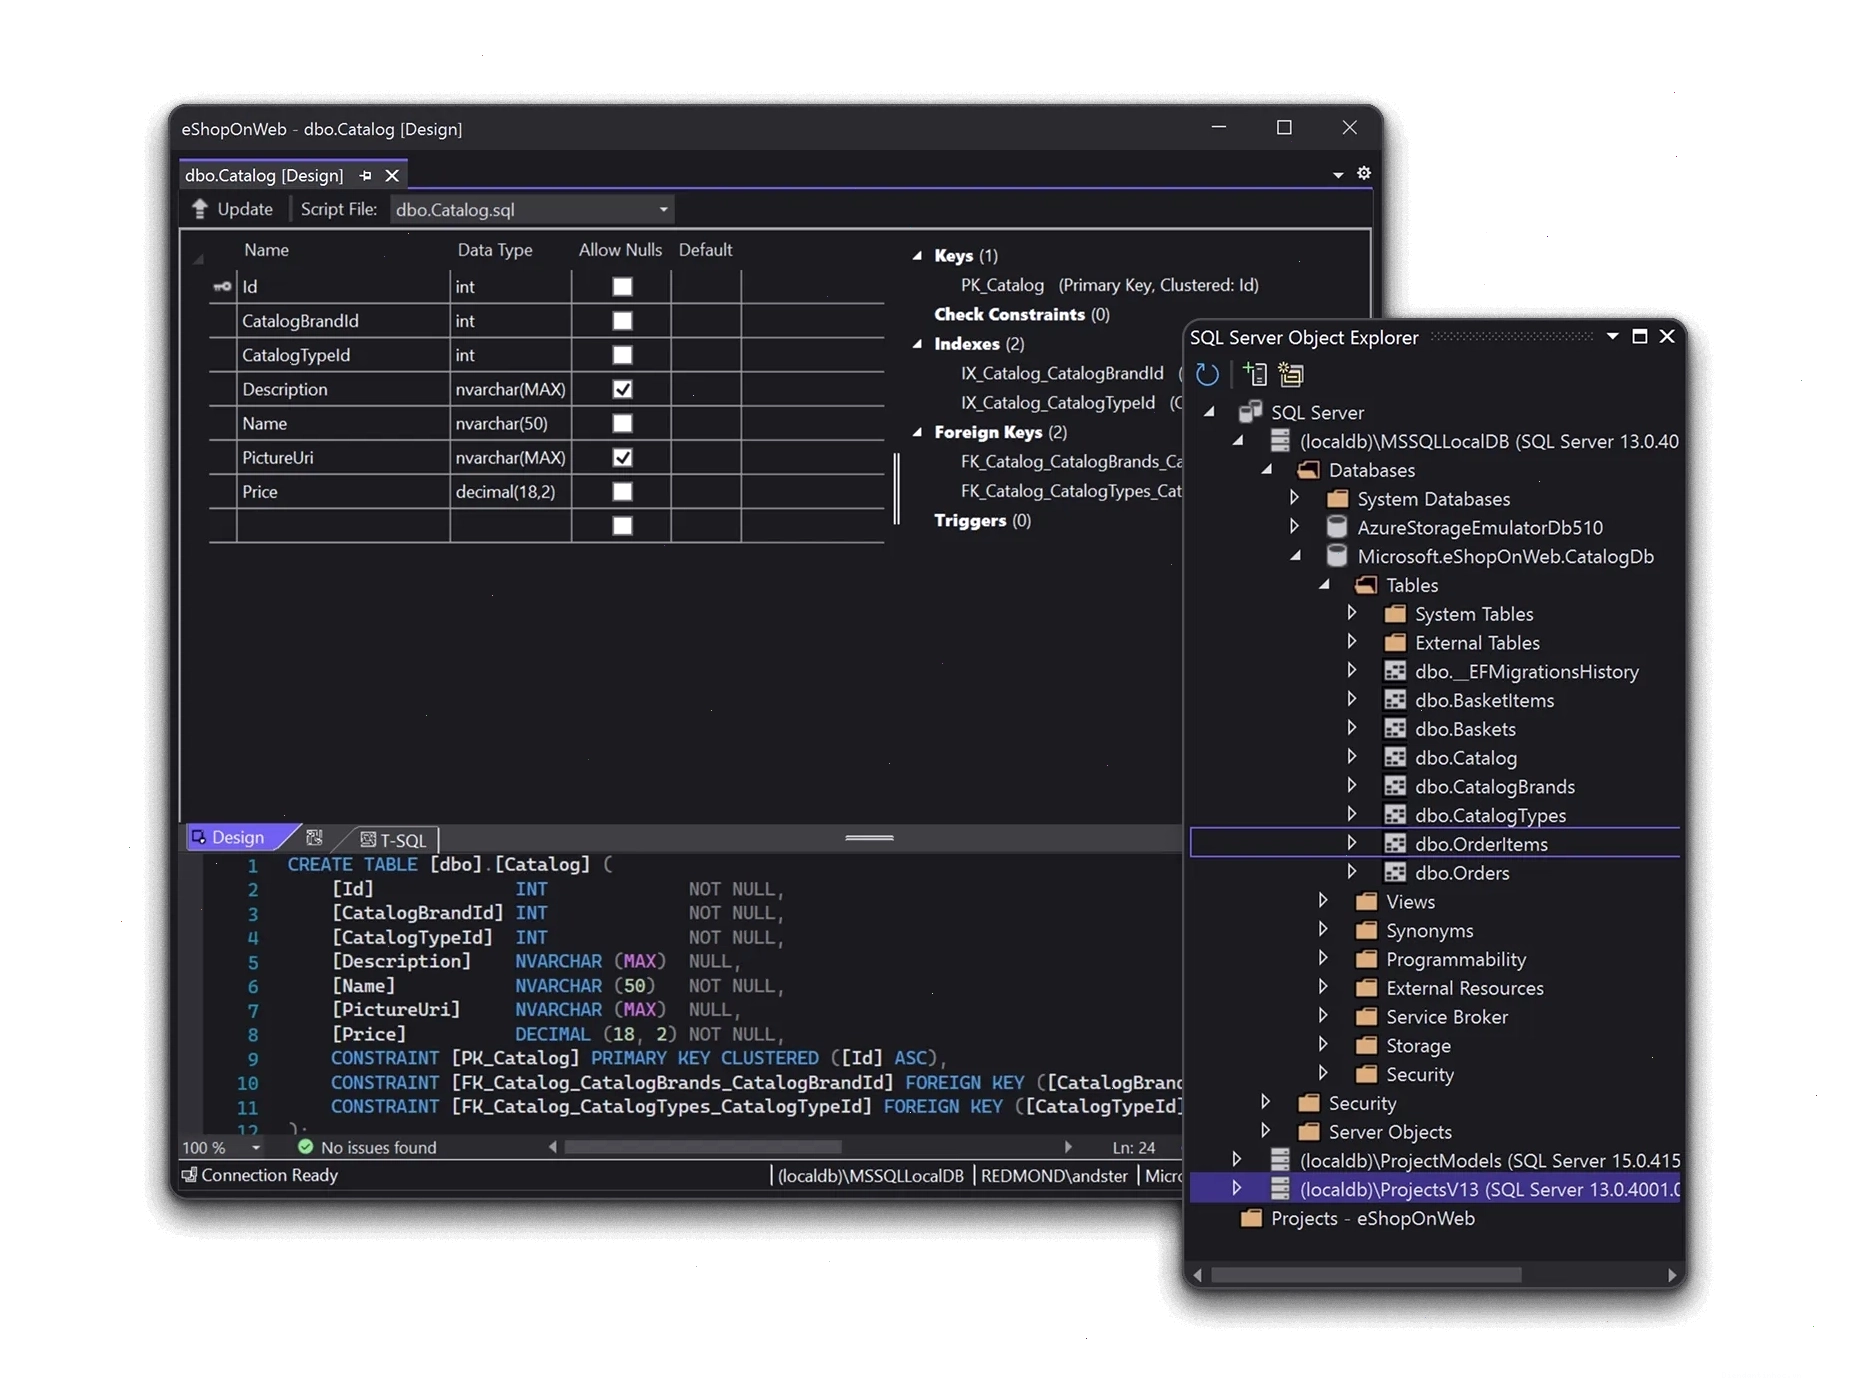Viewport: 1858px width, 1392px height.
Task: Toggle Allow Nulls for CatalogTypeId column
Action: click(622, 355)
